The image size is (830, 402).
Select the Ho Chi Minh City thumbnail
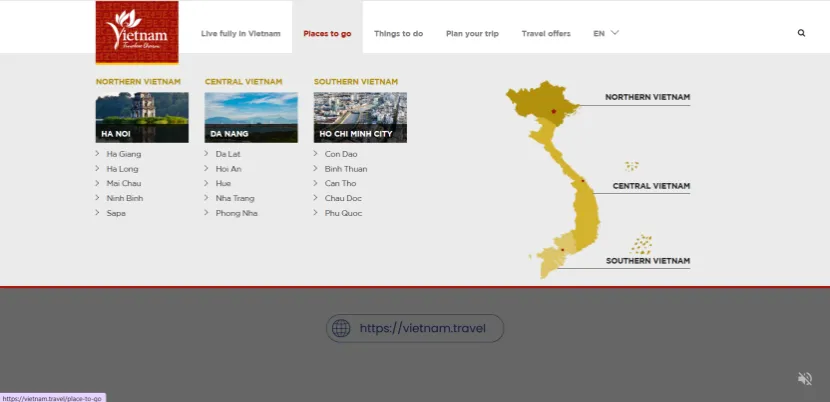click(360, 118)
